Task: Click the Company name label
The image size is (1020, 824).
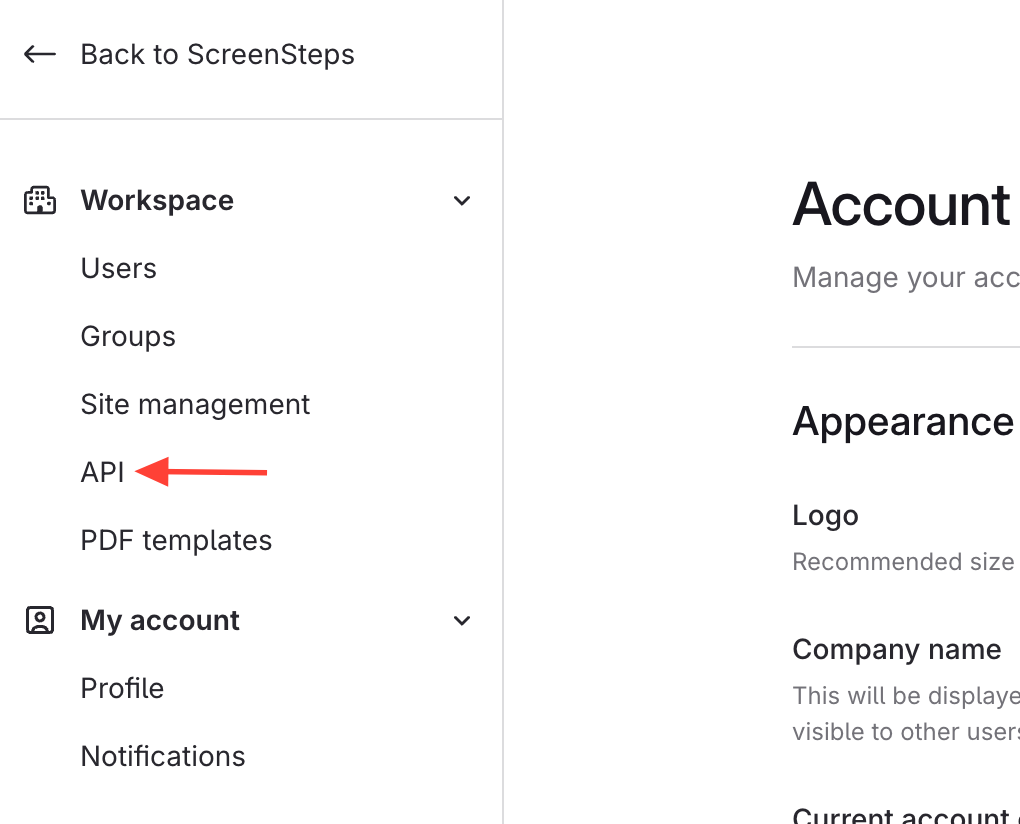Action: (x=896, y=649)
